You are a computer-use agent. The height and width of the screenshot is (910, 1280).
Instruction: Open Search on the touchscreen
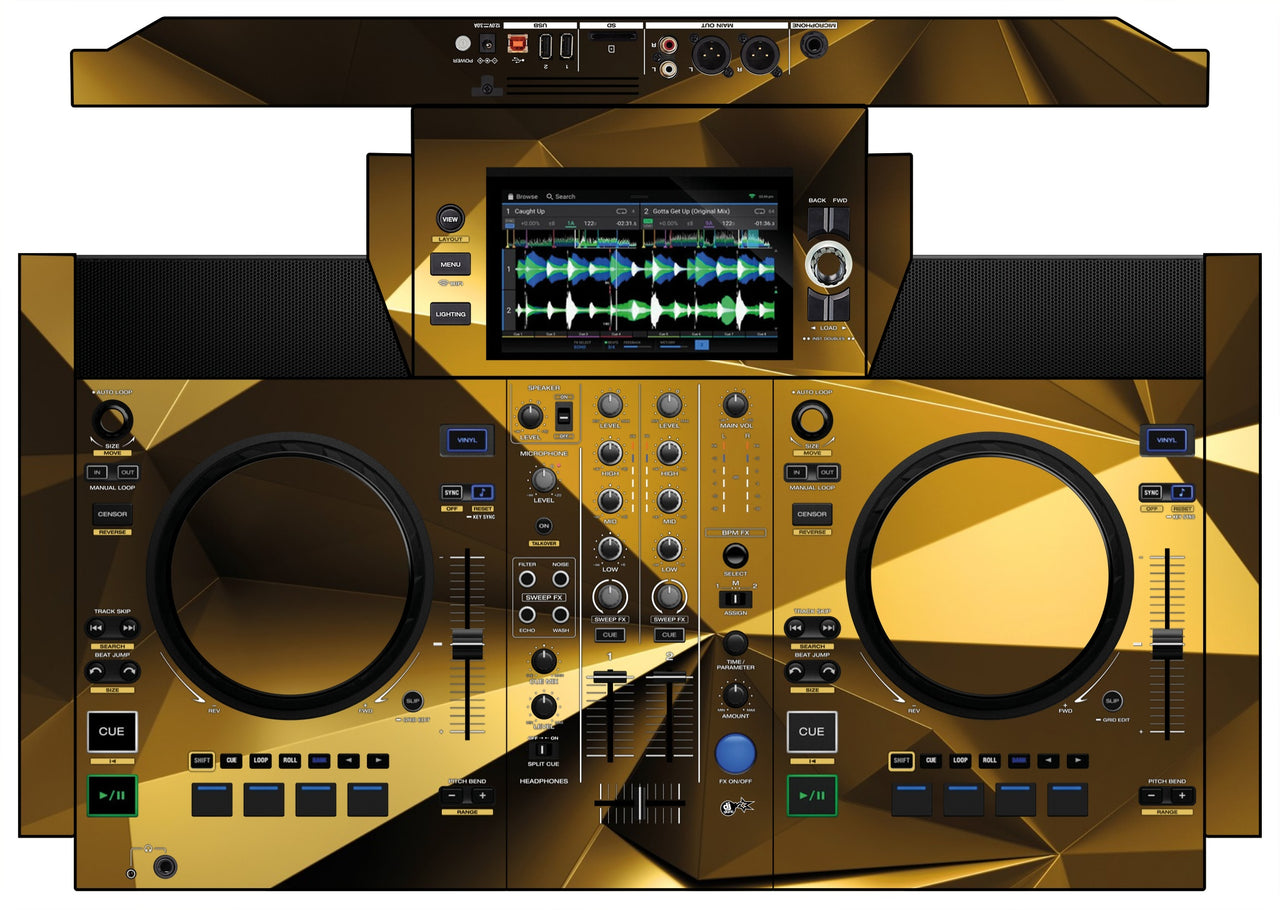tap(561, 196)
